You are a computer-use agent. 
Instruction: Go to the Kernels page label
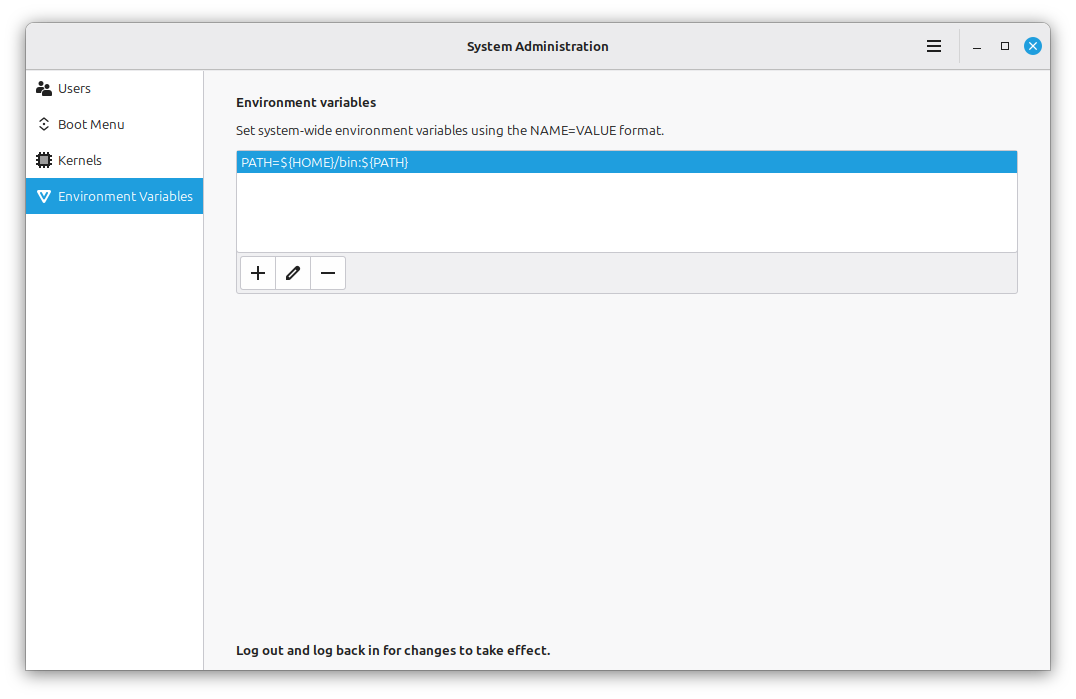pyautogui.click(x=80, y=161)
